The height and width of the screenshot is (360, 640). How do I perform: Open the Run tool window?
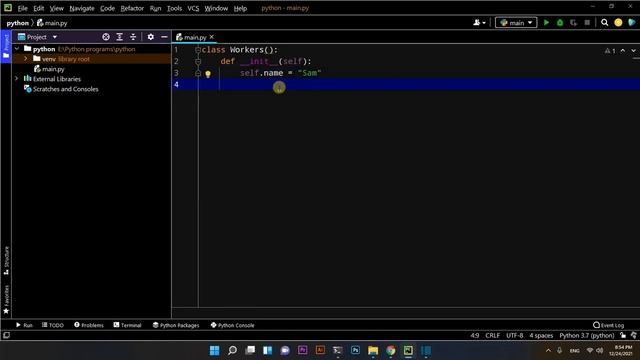click(24, 325)
